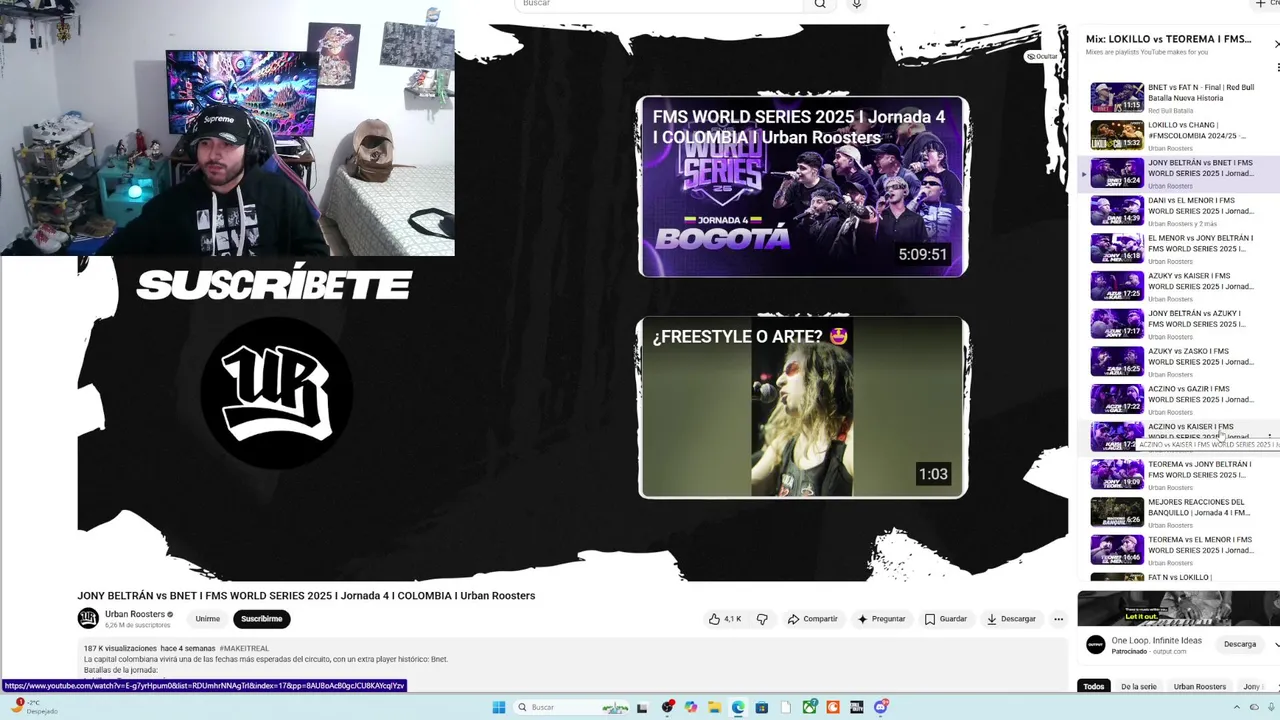Click Ocultar to hide end screen cards
Screen dimensions: 1280x720
(1042, 56)
